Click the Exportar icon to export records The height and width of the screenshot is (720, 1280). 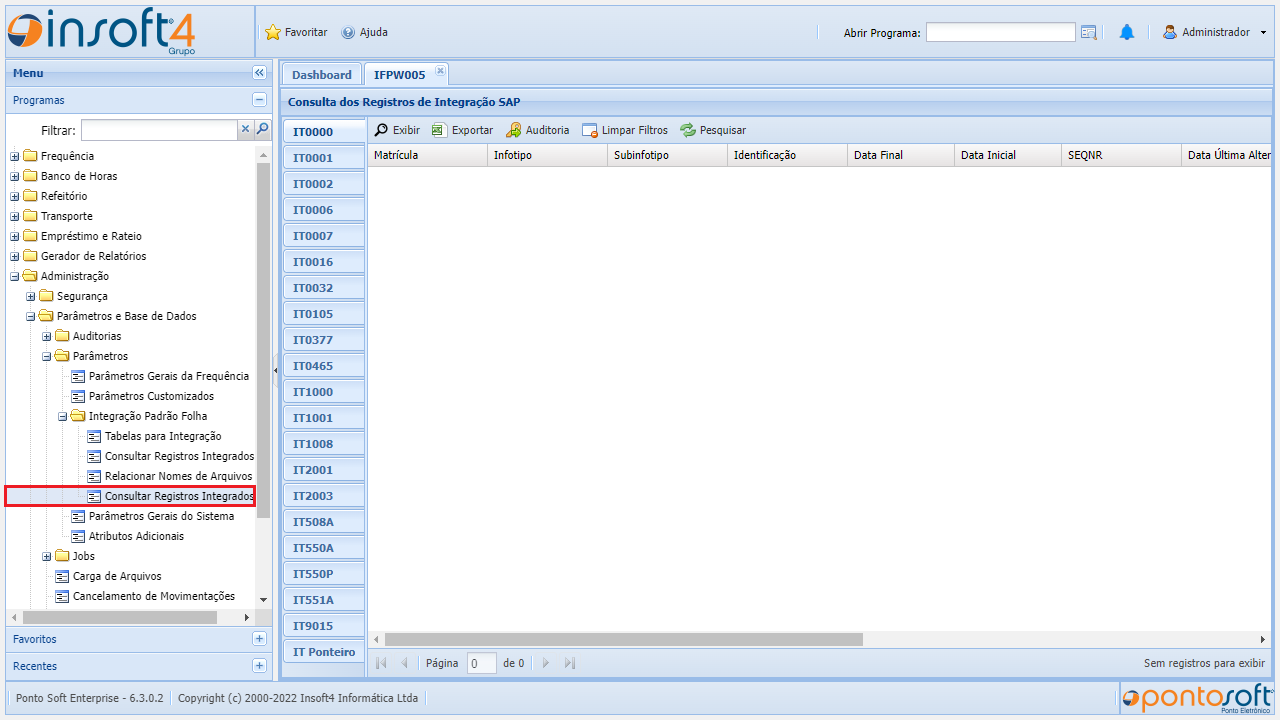coord(438,130)
